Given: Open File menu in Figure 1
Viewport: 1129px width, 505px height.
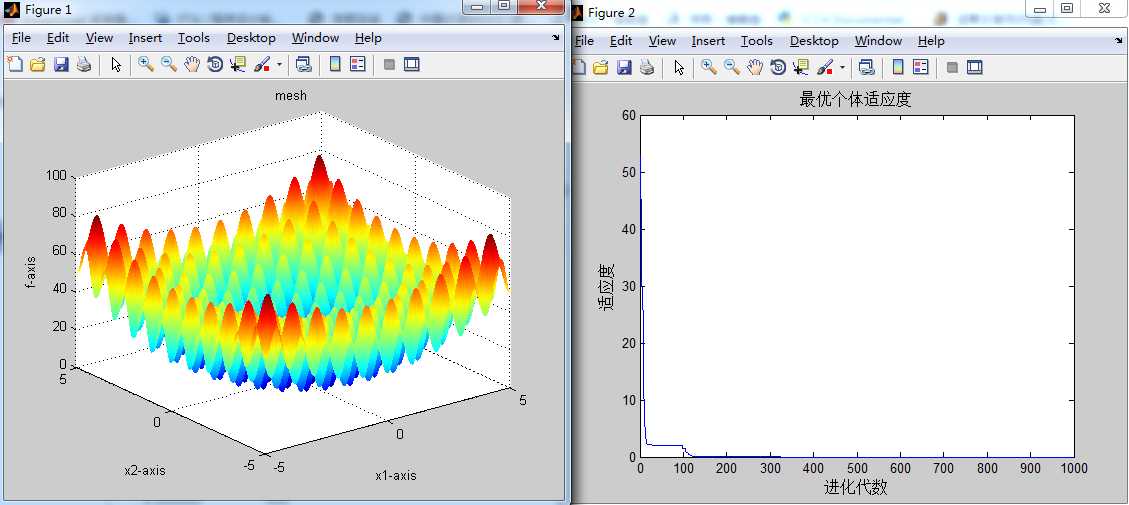Looking at the screenshot, I should coord(21,38).
